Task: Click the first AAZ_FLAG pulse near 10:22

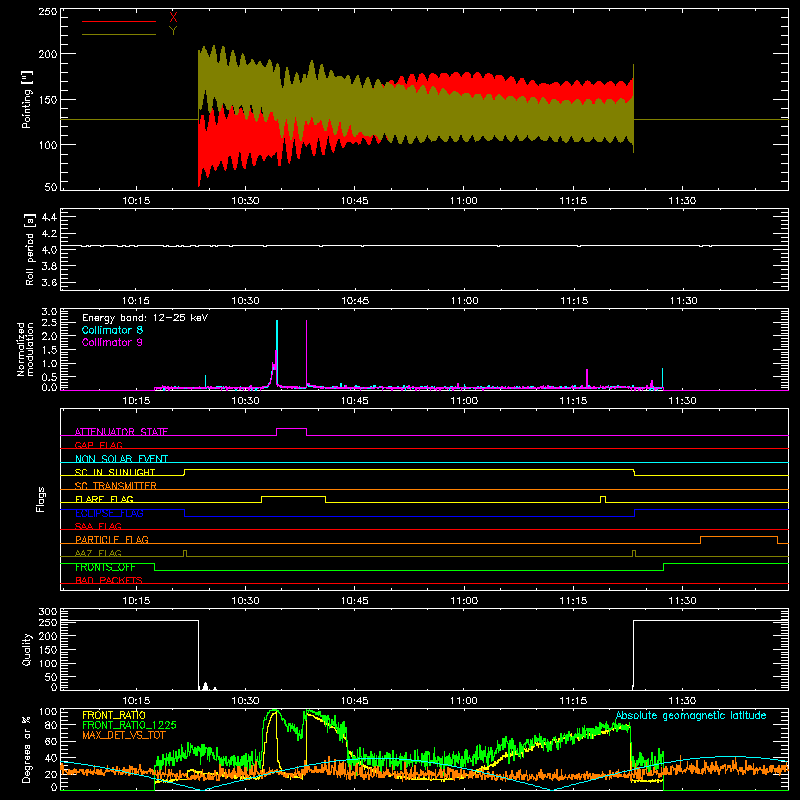Action: 185,551
